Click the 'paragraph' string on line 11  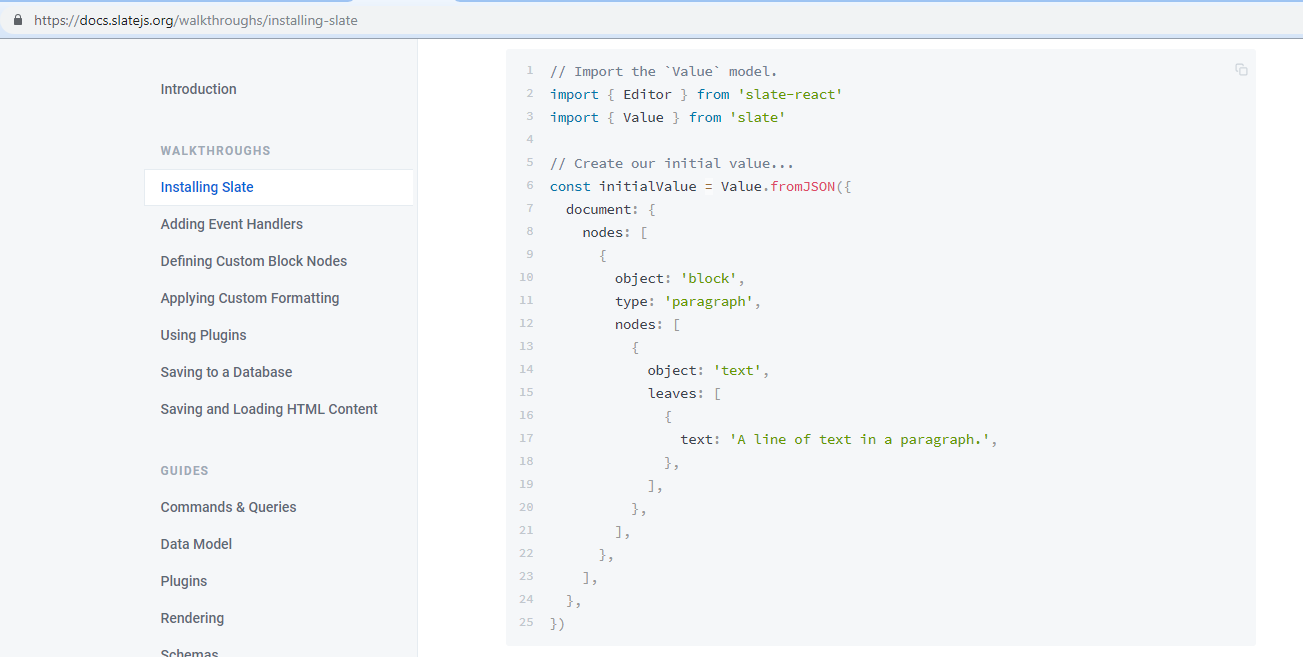click(x=708, y=301)
